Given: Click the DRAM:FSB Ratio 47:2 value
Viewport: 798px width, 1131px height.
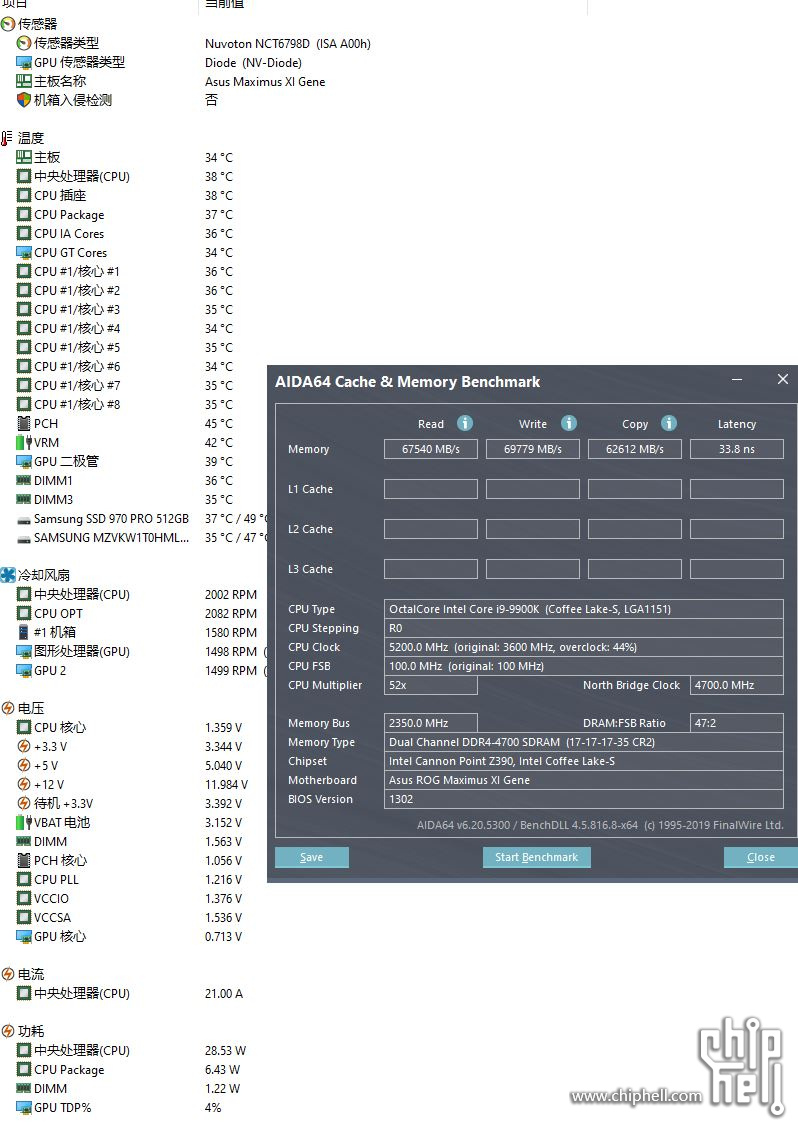Looking at the screenshot, I should 737,723.
